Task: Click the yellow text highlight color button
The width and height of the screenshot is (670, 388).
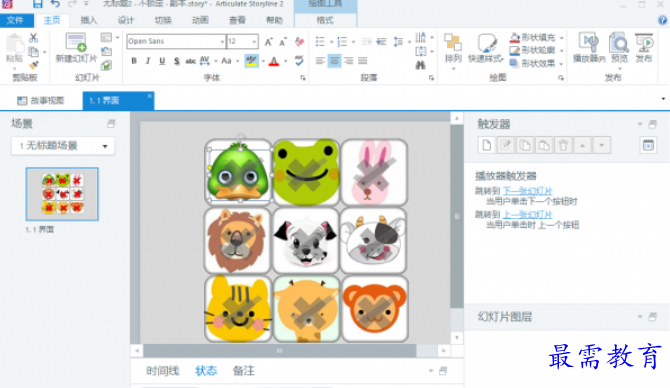Action: (251, 61)
